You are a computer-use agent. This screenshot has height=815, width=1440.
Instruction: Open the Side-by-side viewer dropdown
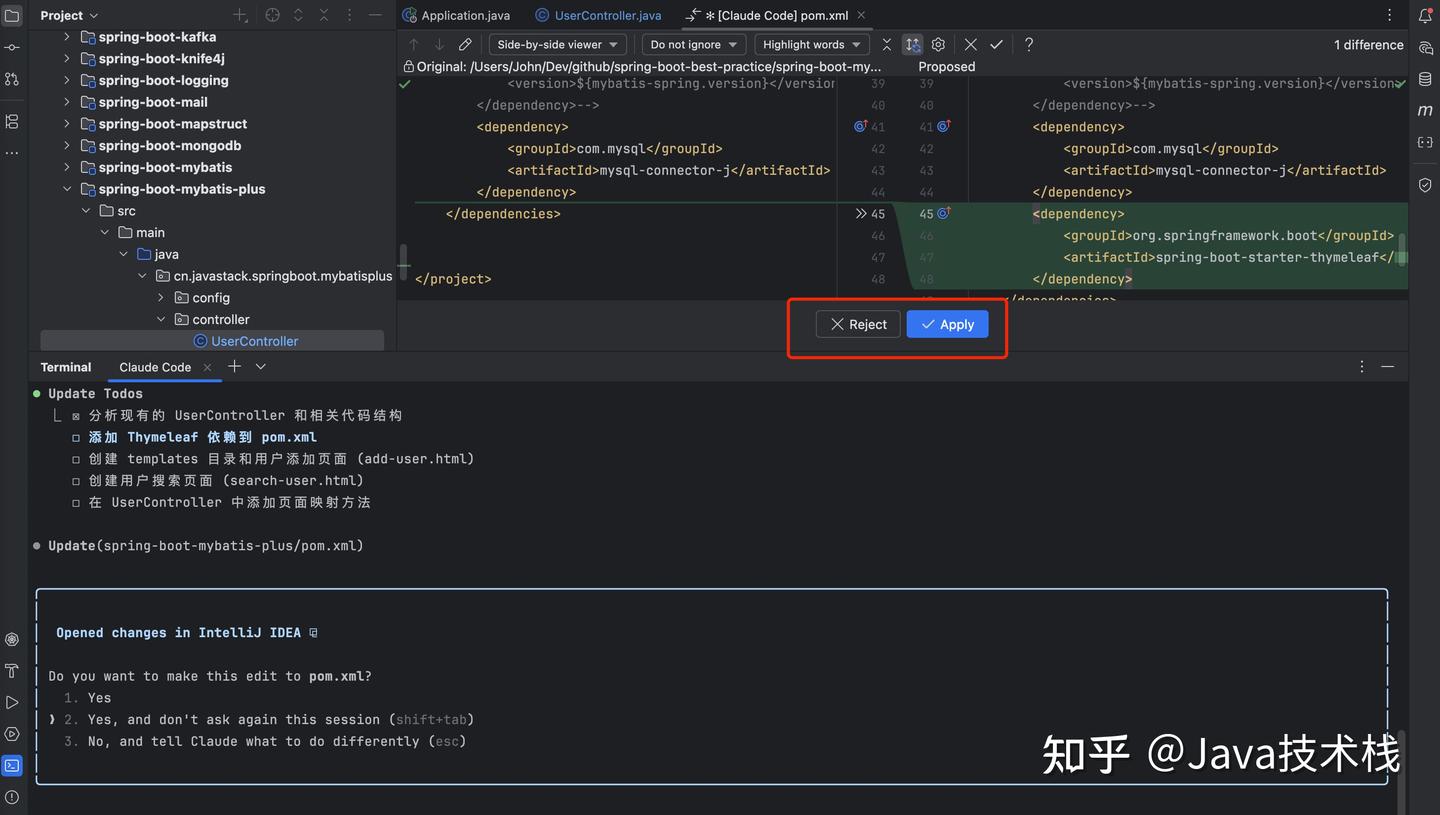(557, 44)
